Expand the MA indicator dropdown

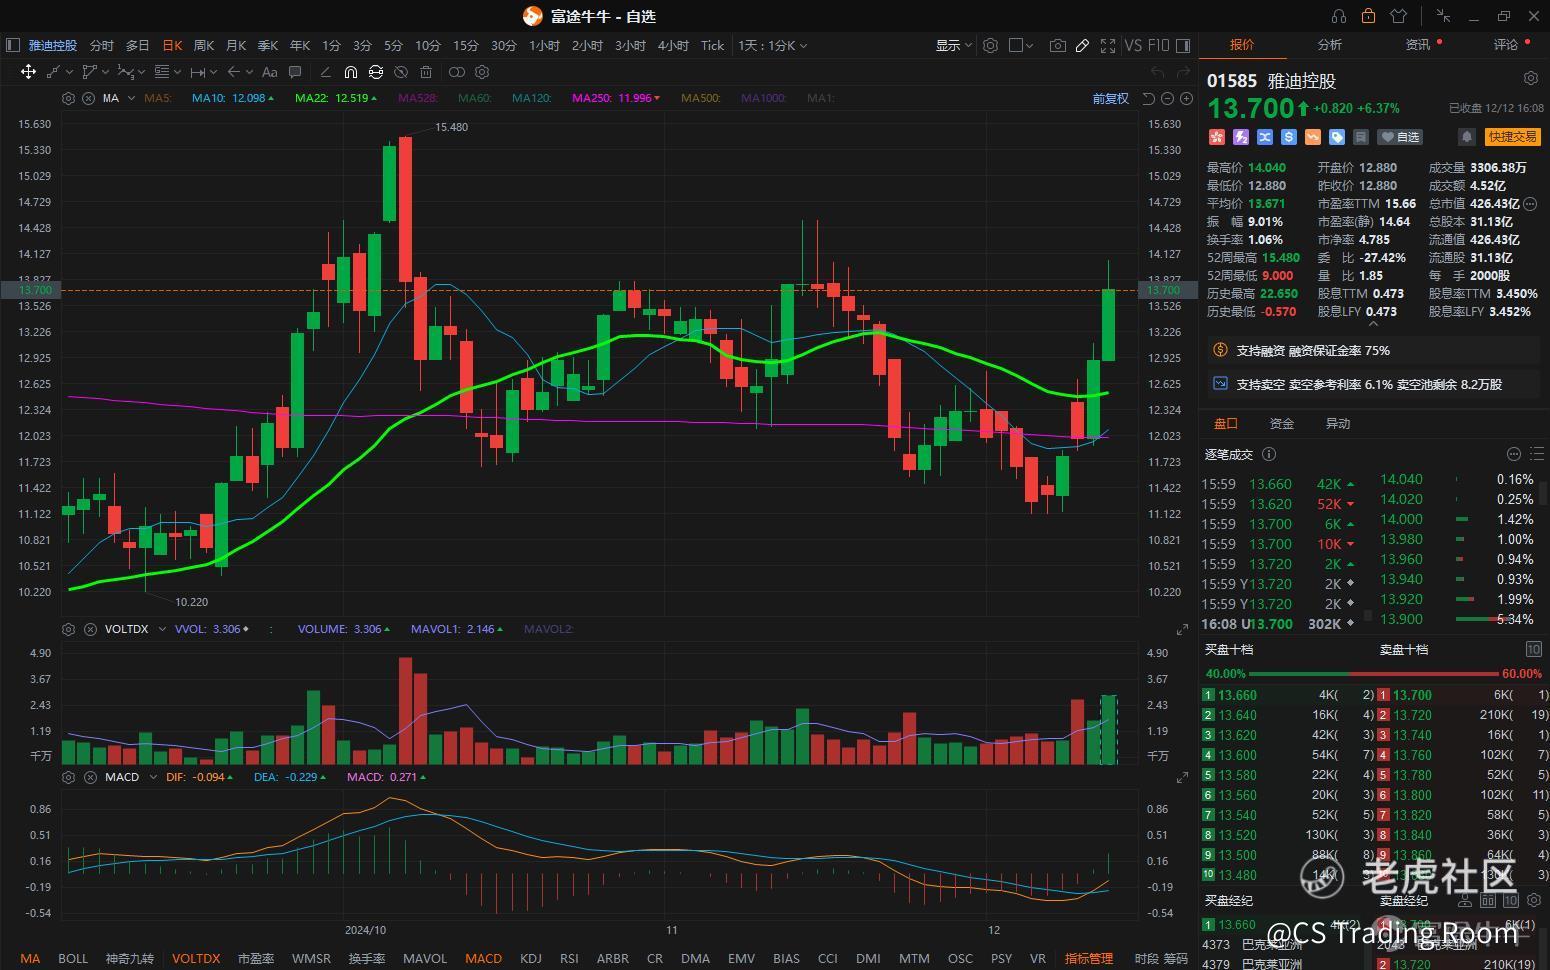[131, 98]
